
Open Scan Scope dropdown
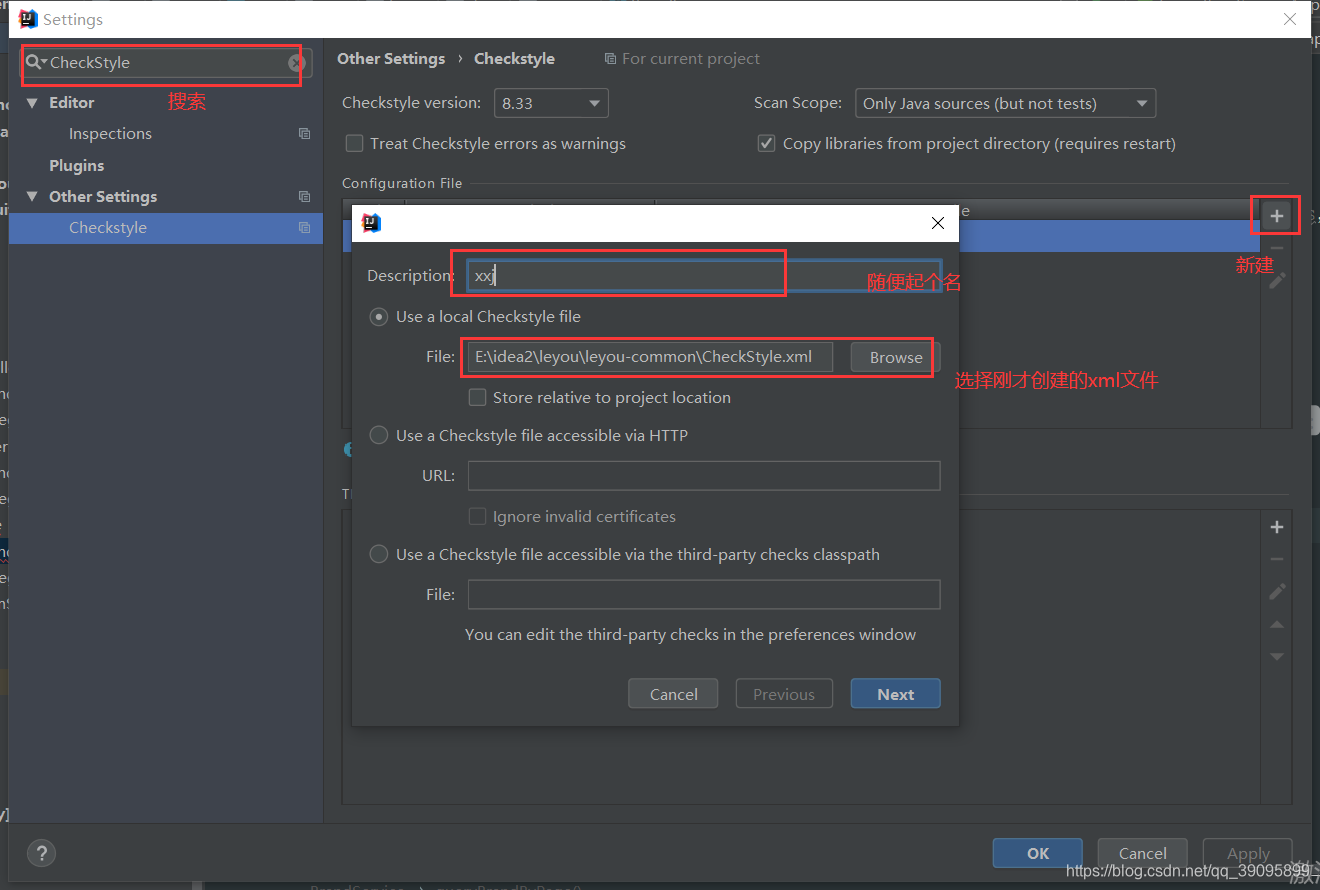point(1005,103)
